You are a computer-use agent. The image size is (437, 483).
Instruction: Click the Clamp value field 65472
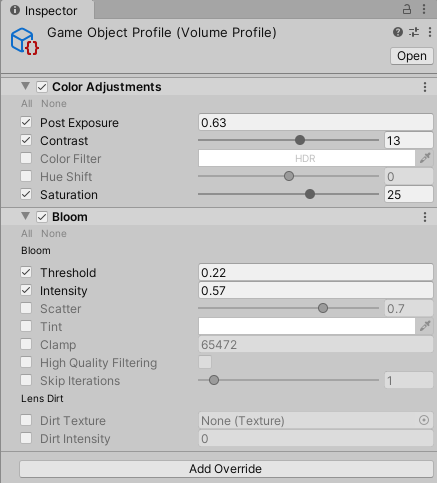point(316,344)
